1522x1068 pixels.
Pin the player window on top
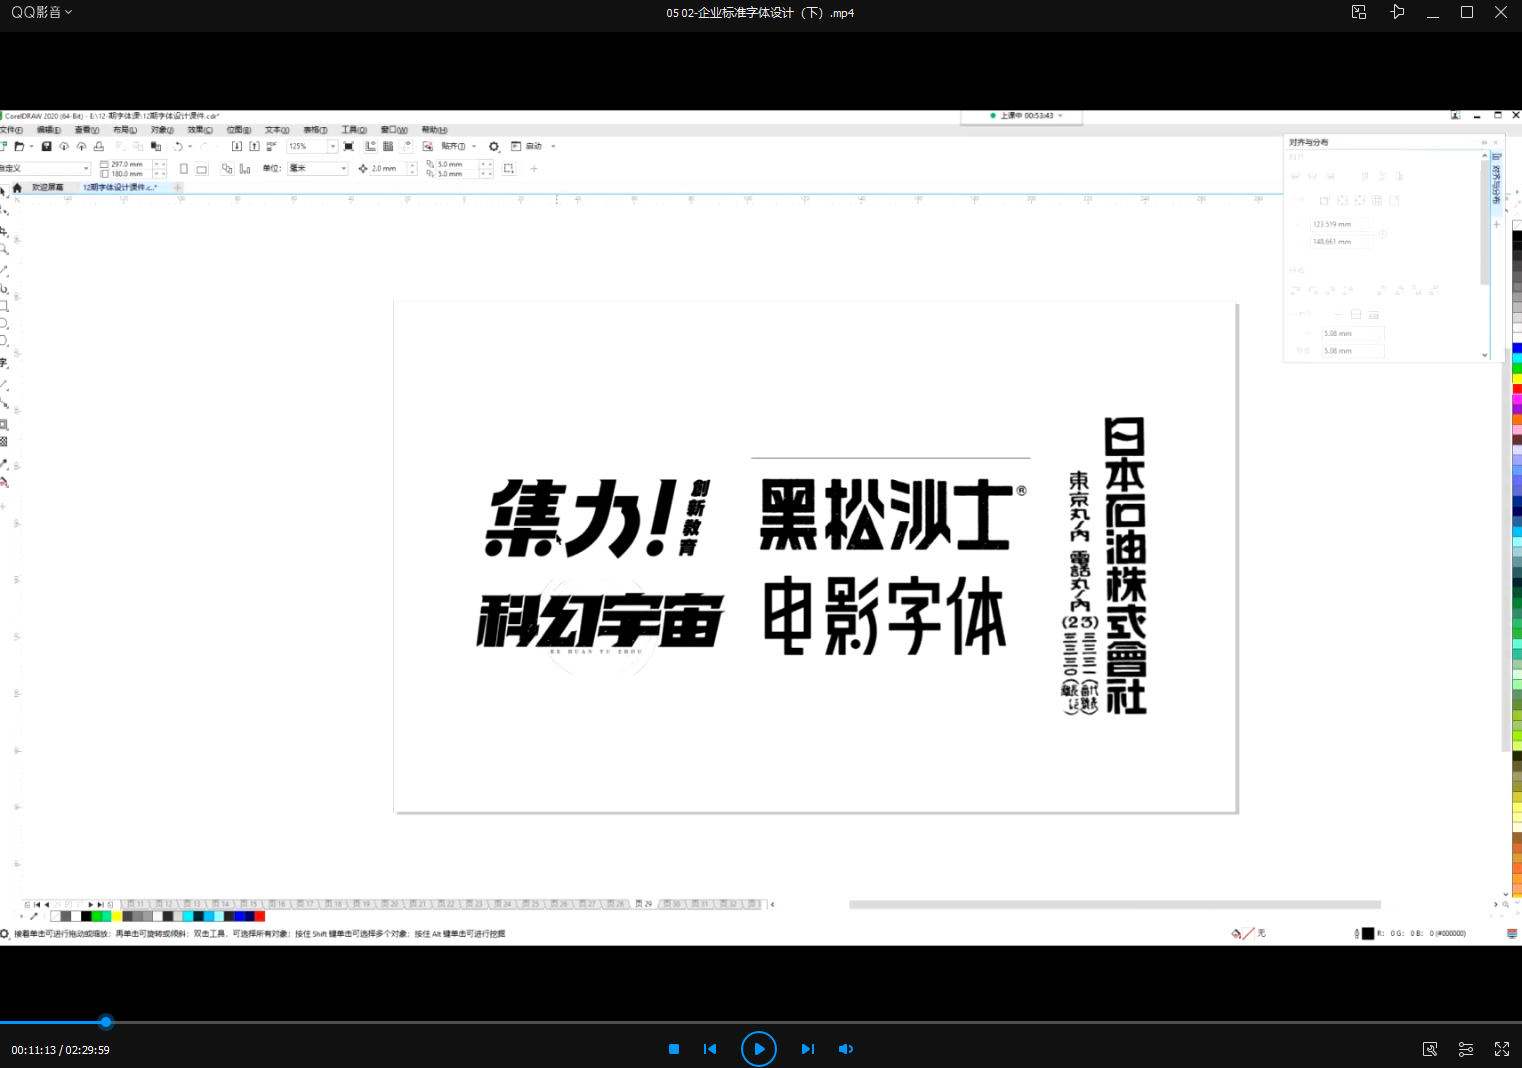click(1397, 12)
